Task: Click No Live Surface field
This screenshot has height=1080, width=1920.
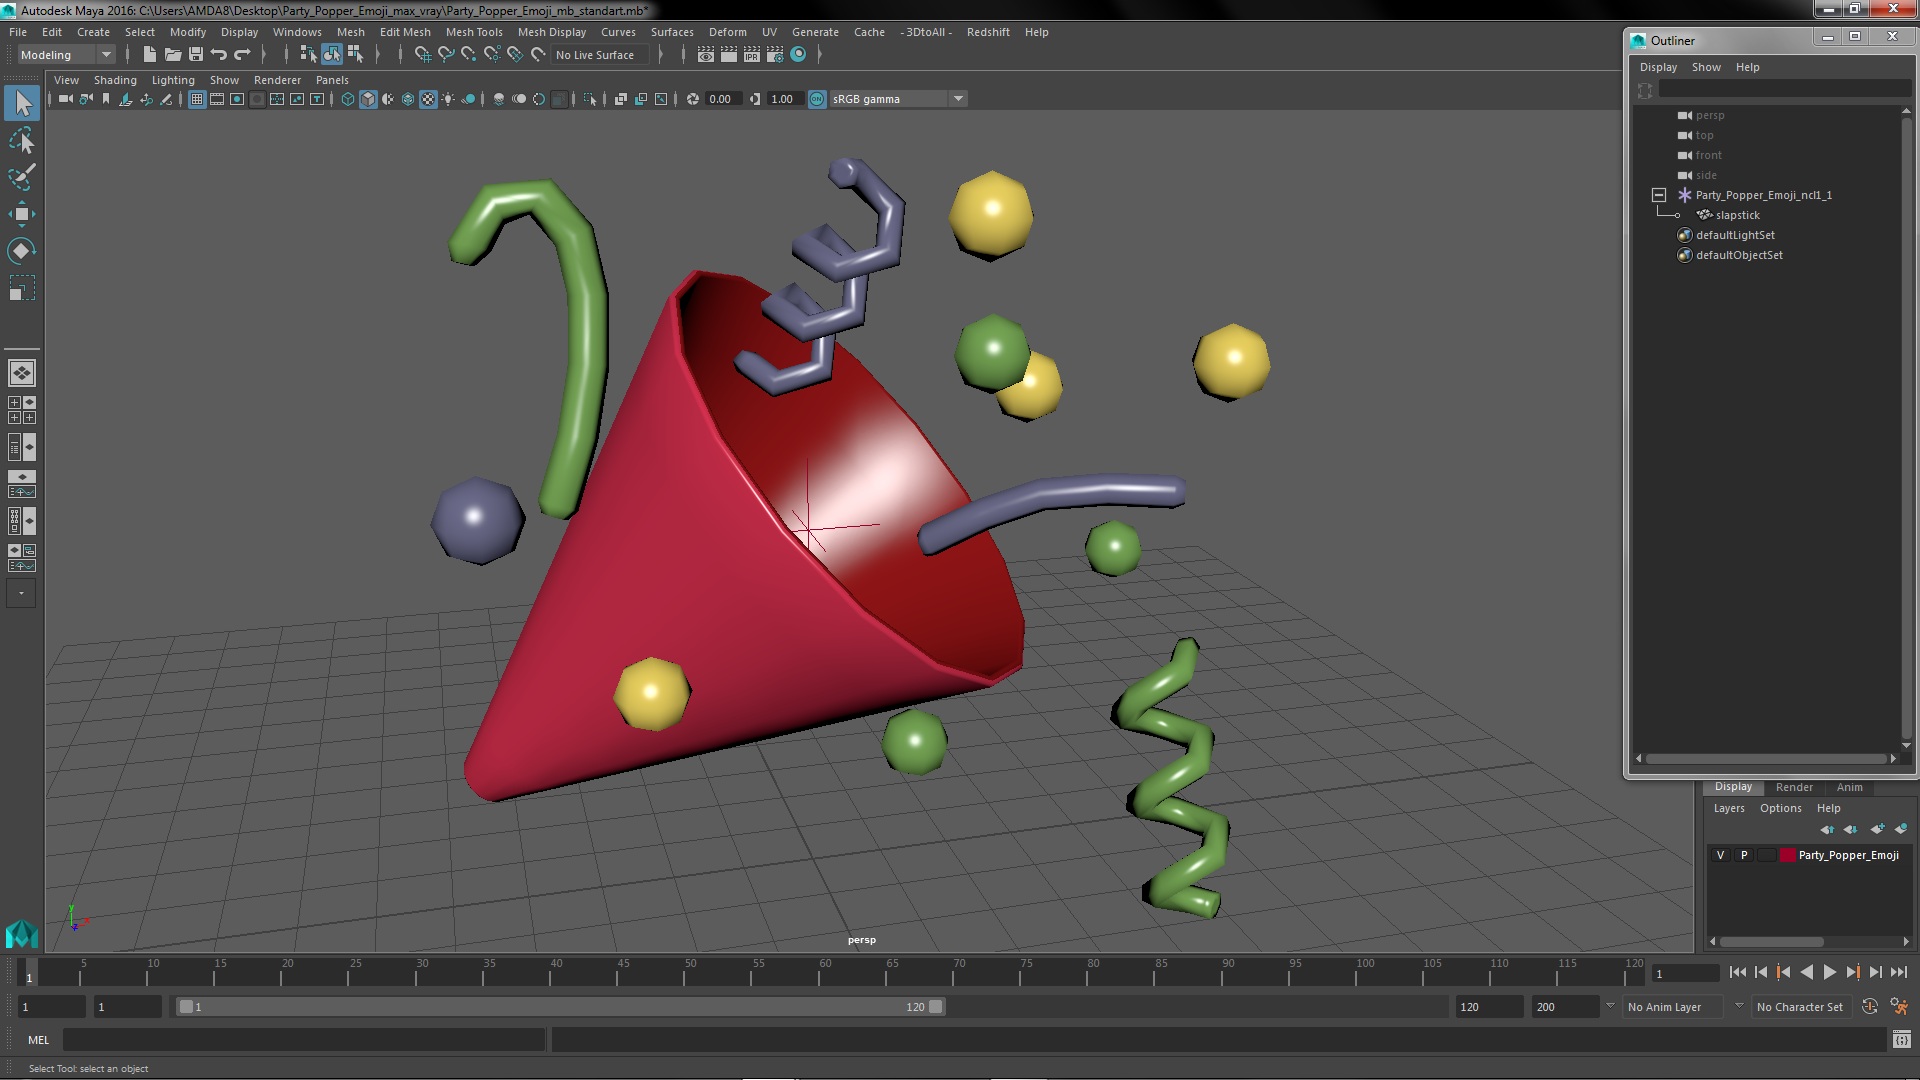Action: click(596, 55)
